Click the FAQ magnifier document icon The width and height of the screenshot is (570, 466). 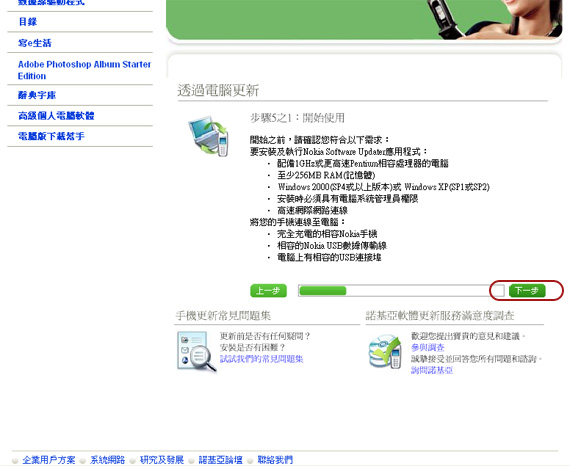click(x=197, y=351)
